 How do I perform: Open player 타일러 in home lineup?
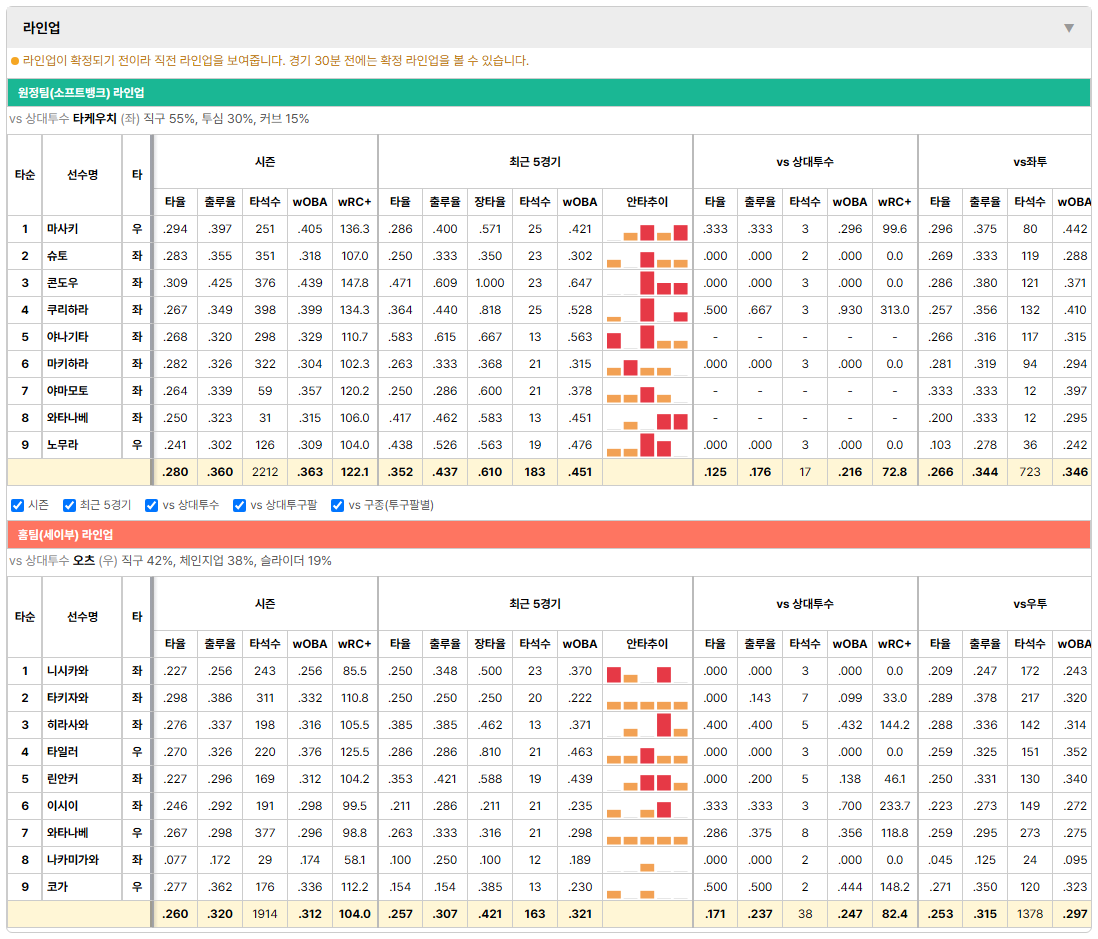pyautogui.click(x=63, y=751)
